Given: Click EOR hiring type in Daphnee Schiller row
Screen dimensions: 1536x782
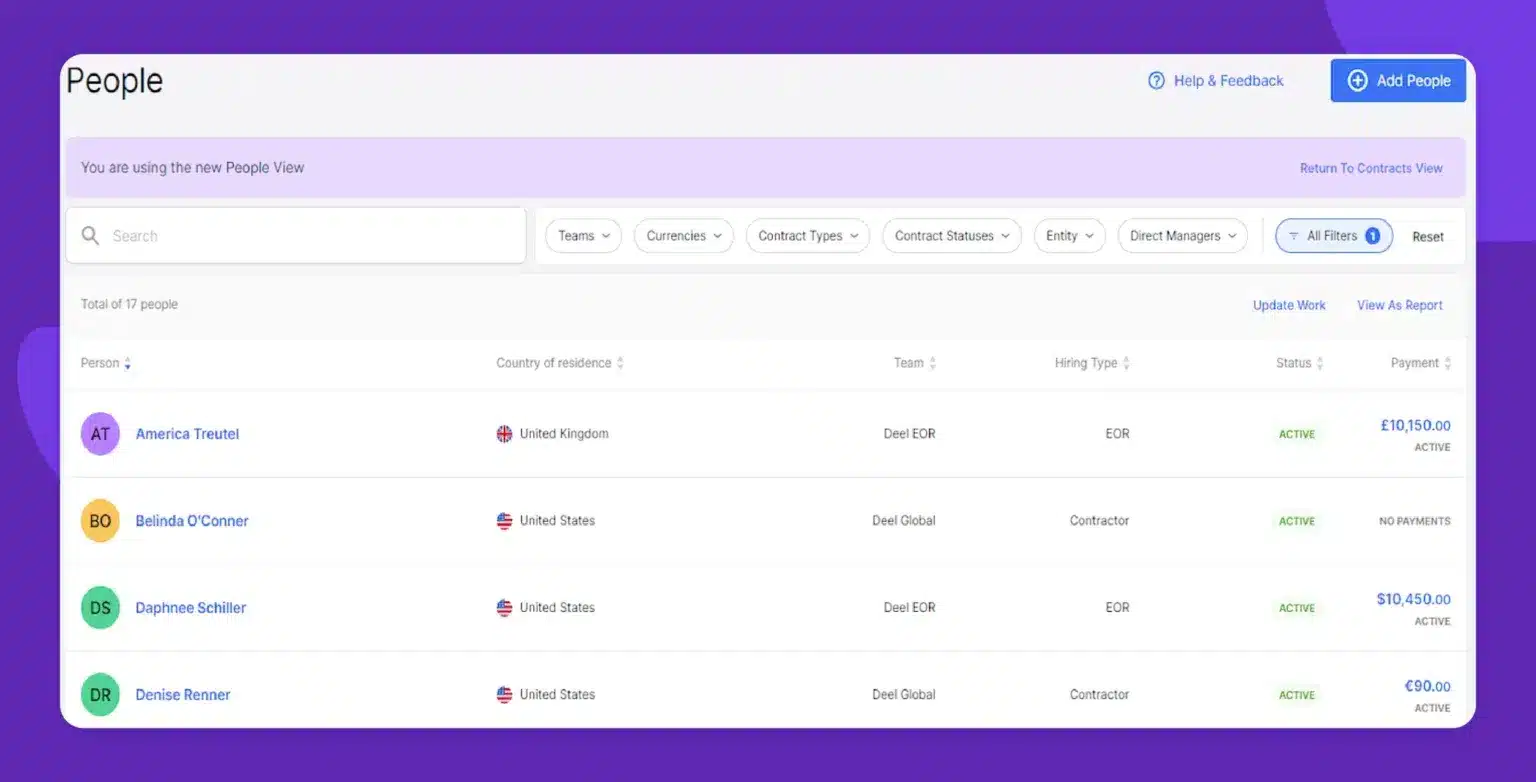Looking at the screenshot, I should pyautogui.click(x=1117, y=608).
